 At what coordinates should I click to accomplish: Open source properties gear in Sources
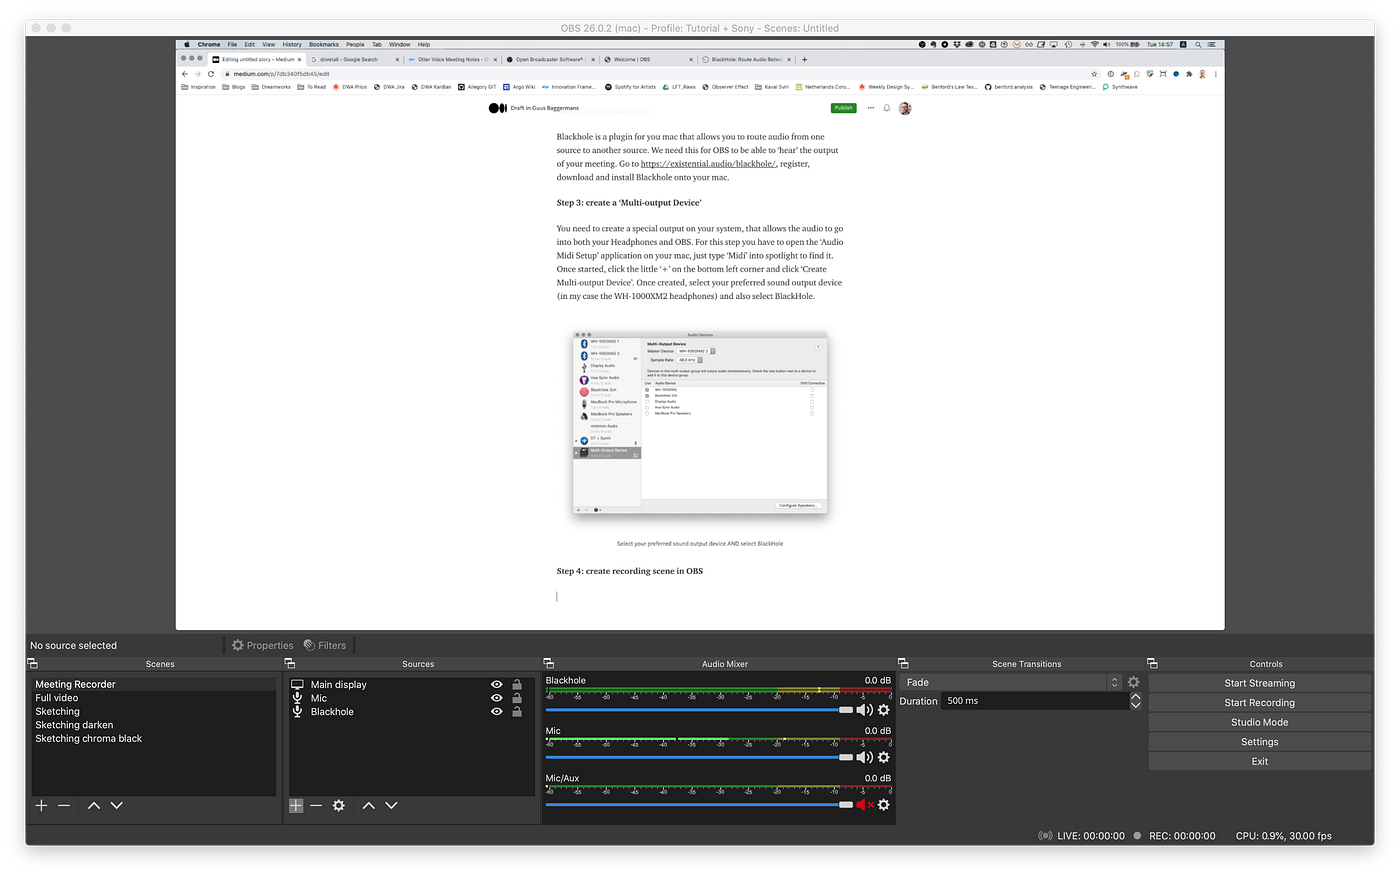coord(339,805)
